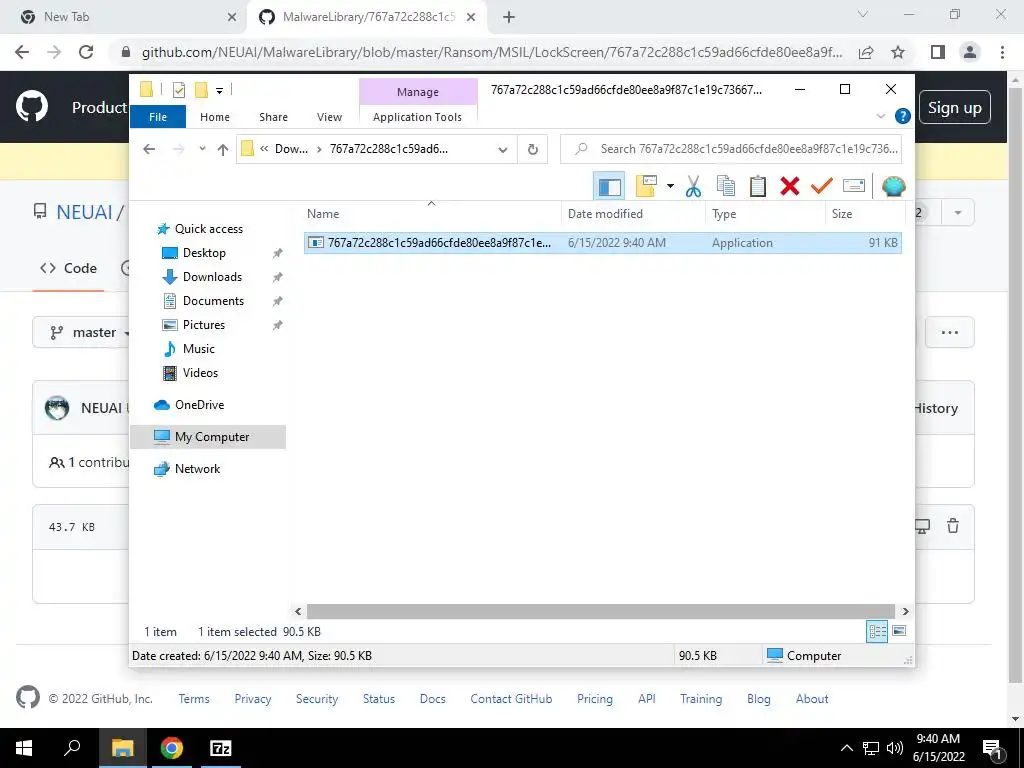Viewport: 1024px width, 768px height.
Task: Select the 767a72c288c1c59ad66cfde80ee8a9f87c1e... application file
Action: click(603, 243)
